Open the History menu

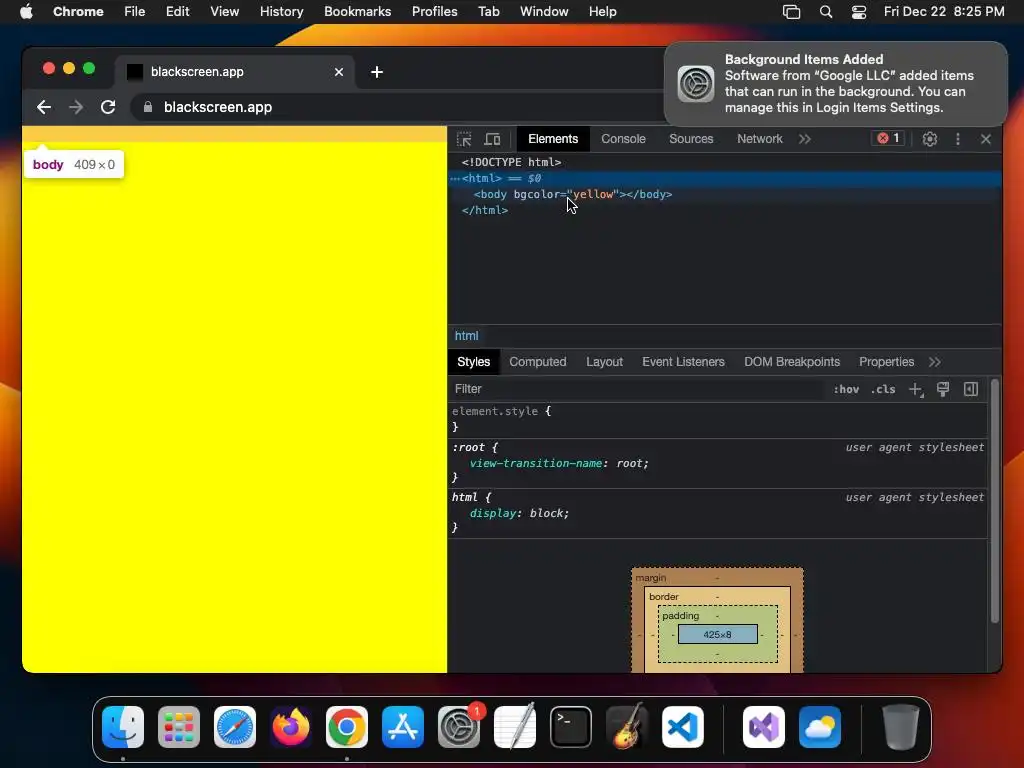coord(281,12)
